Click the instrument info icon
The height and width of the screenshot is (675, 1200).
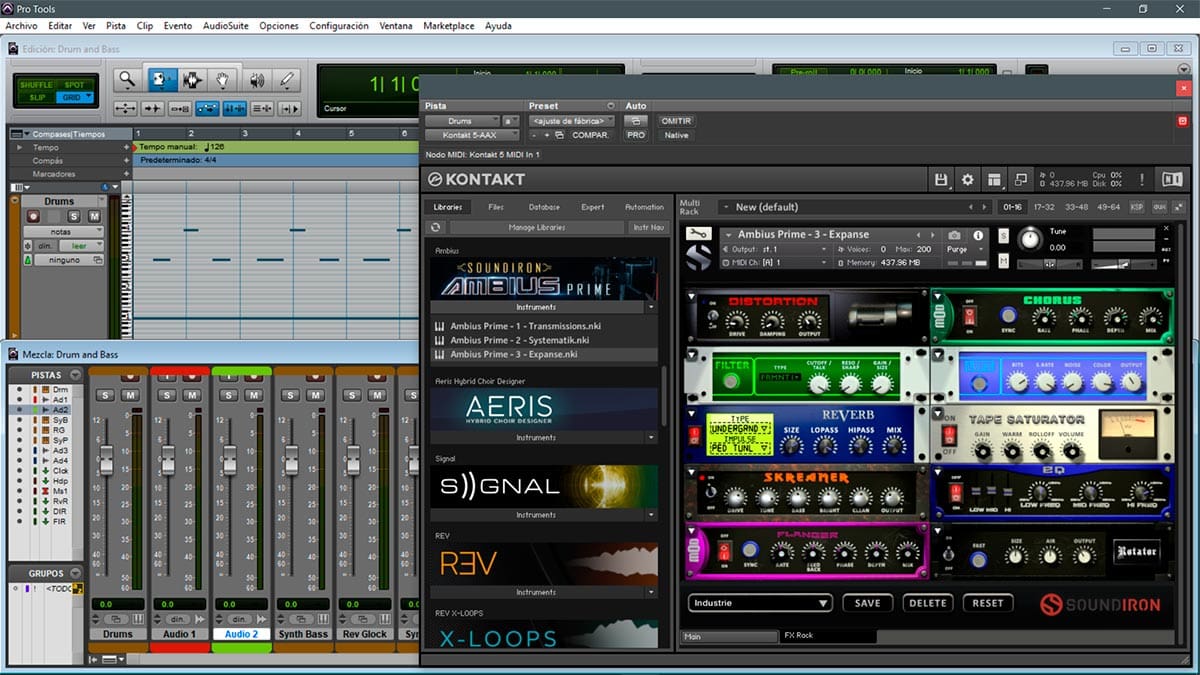point(978,235)
